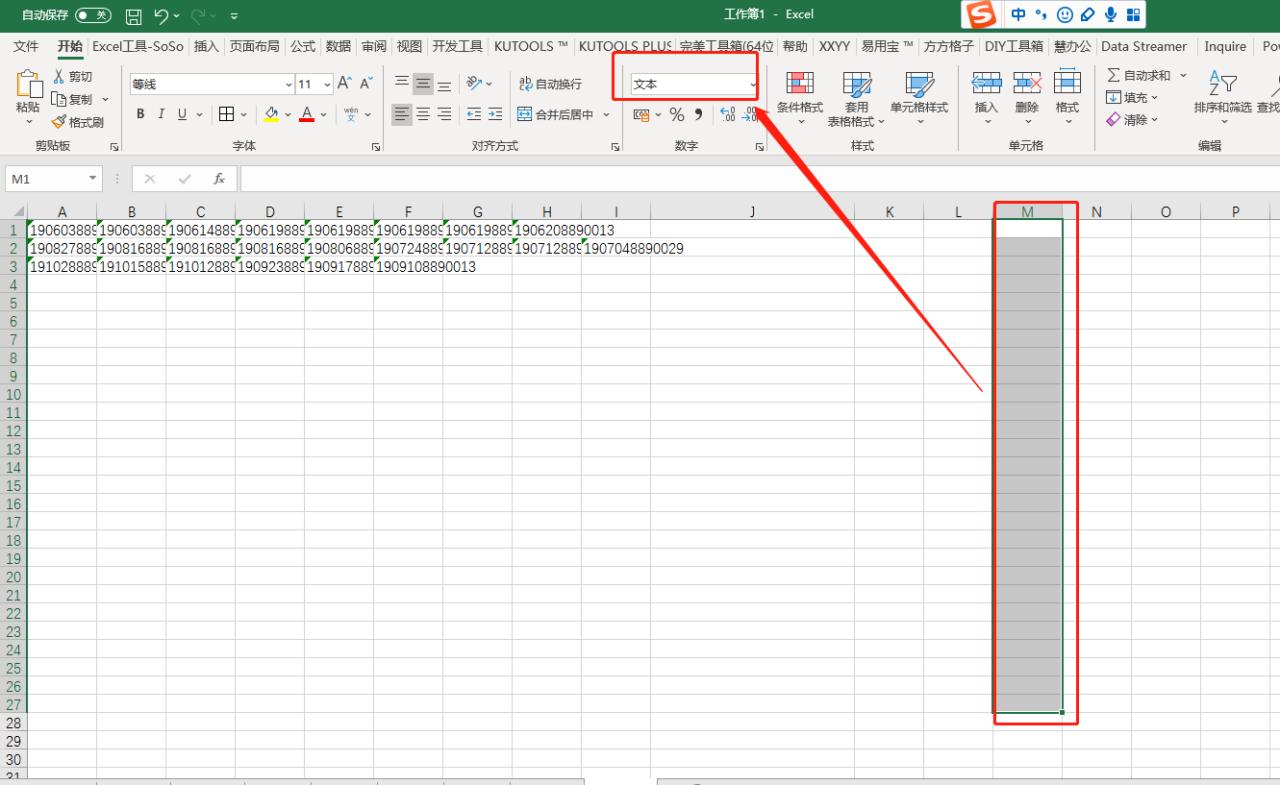Viewport: 1280px width, 785px height.
Task: Toggle Bold formatting
Action: [x=140, y=114]
